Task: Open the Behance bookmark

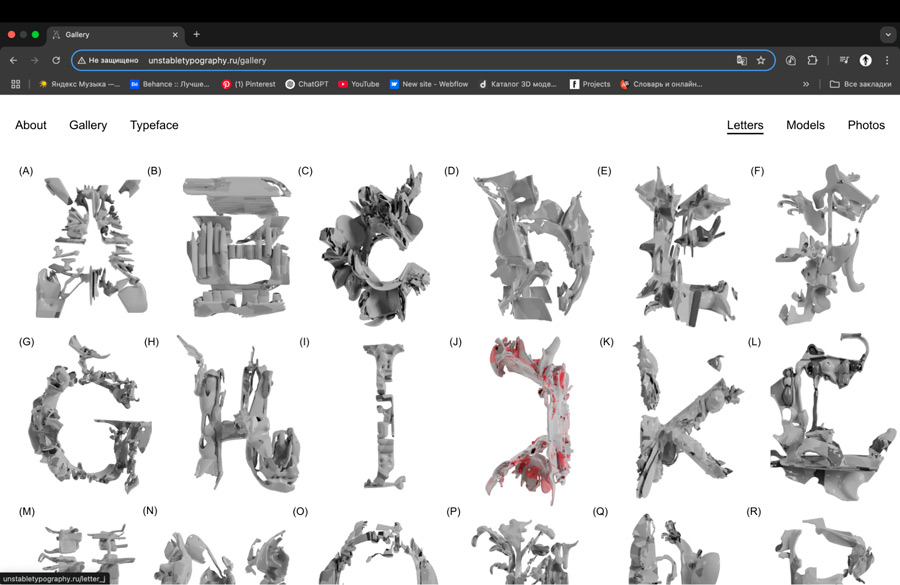Action: click(170, 84)
